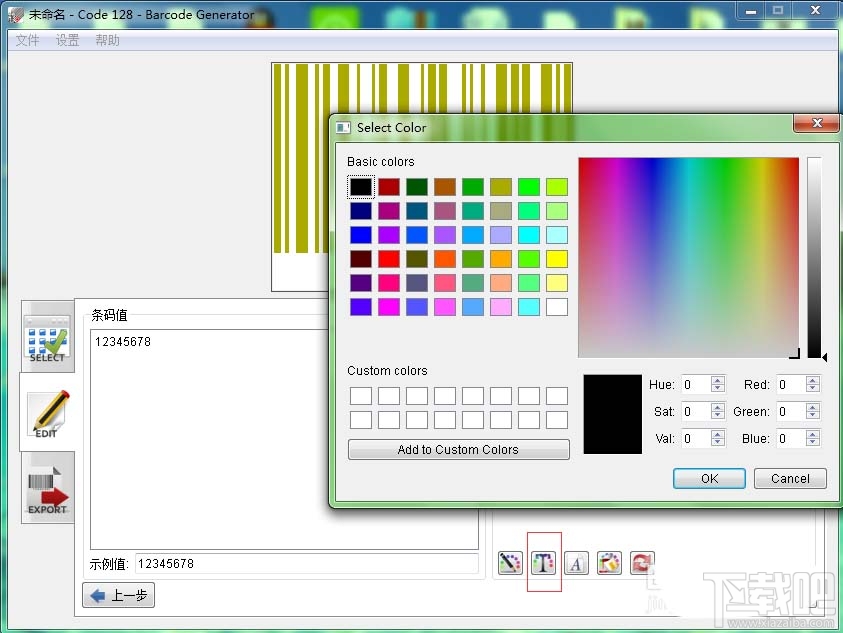843x633 pixels.
Task: Click the red reset arrows icon
Action: tap(641, 563)
